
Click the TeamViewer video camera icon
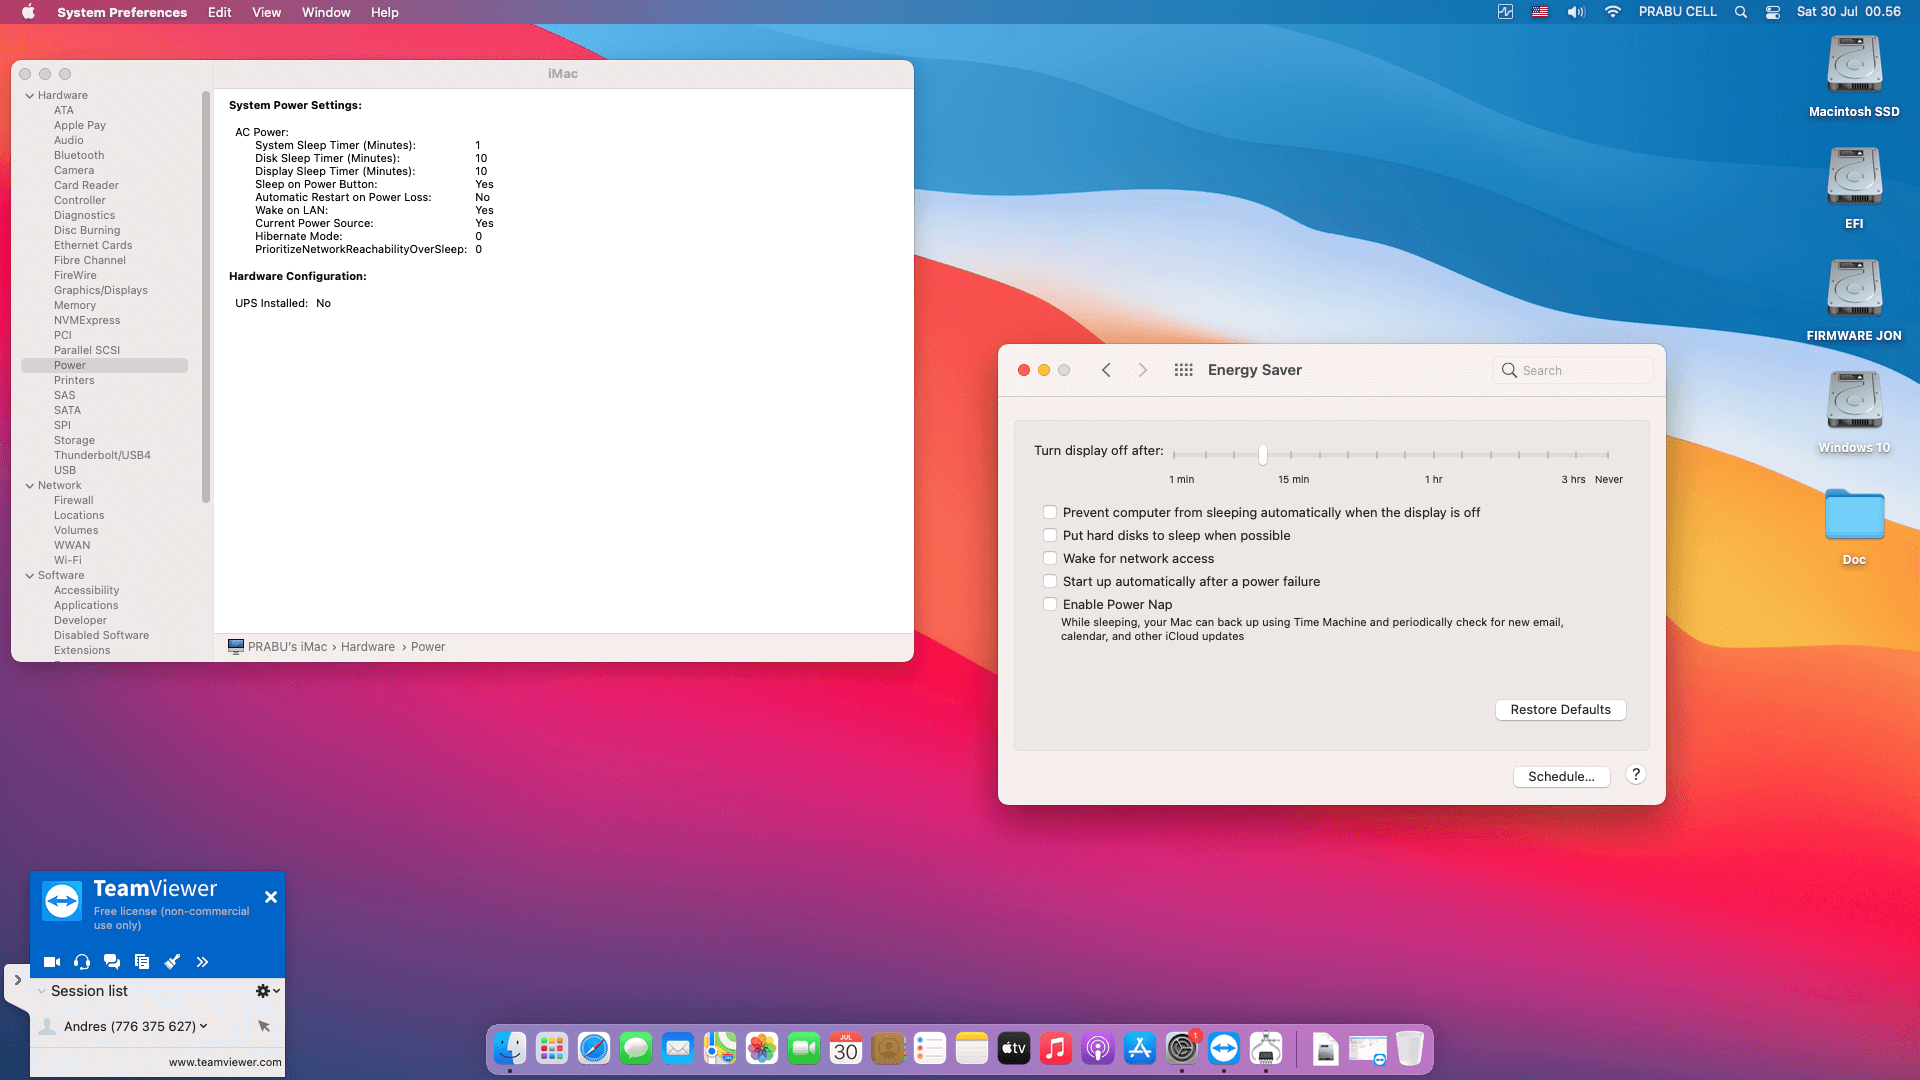[52, 962]
